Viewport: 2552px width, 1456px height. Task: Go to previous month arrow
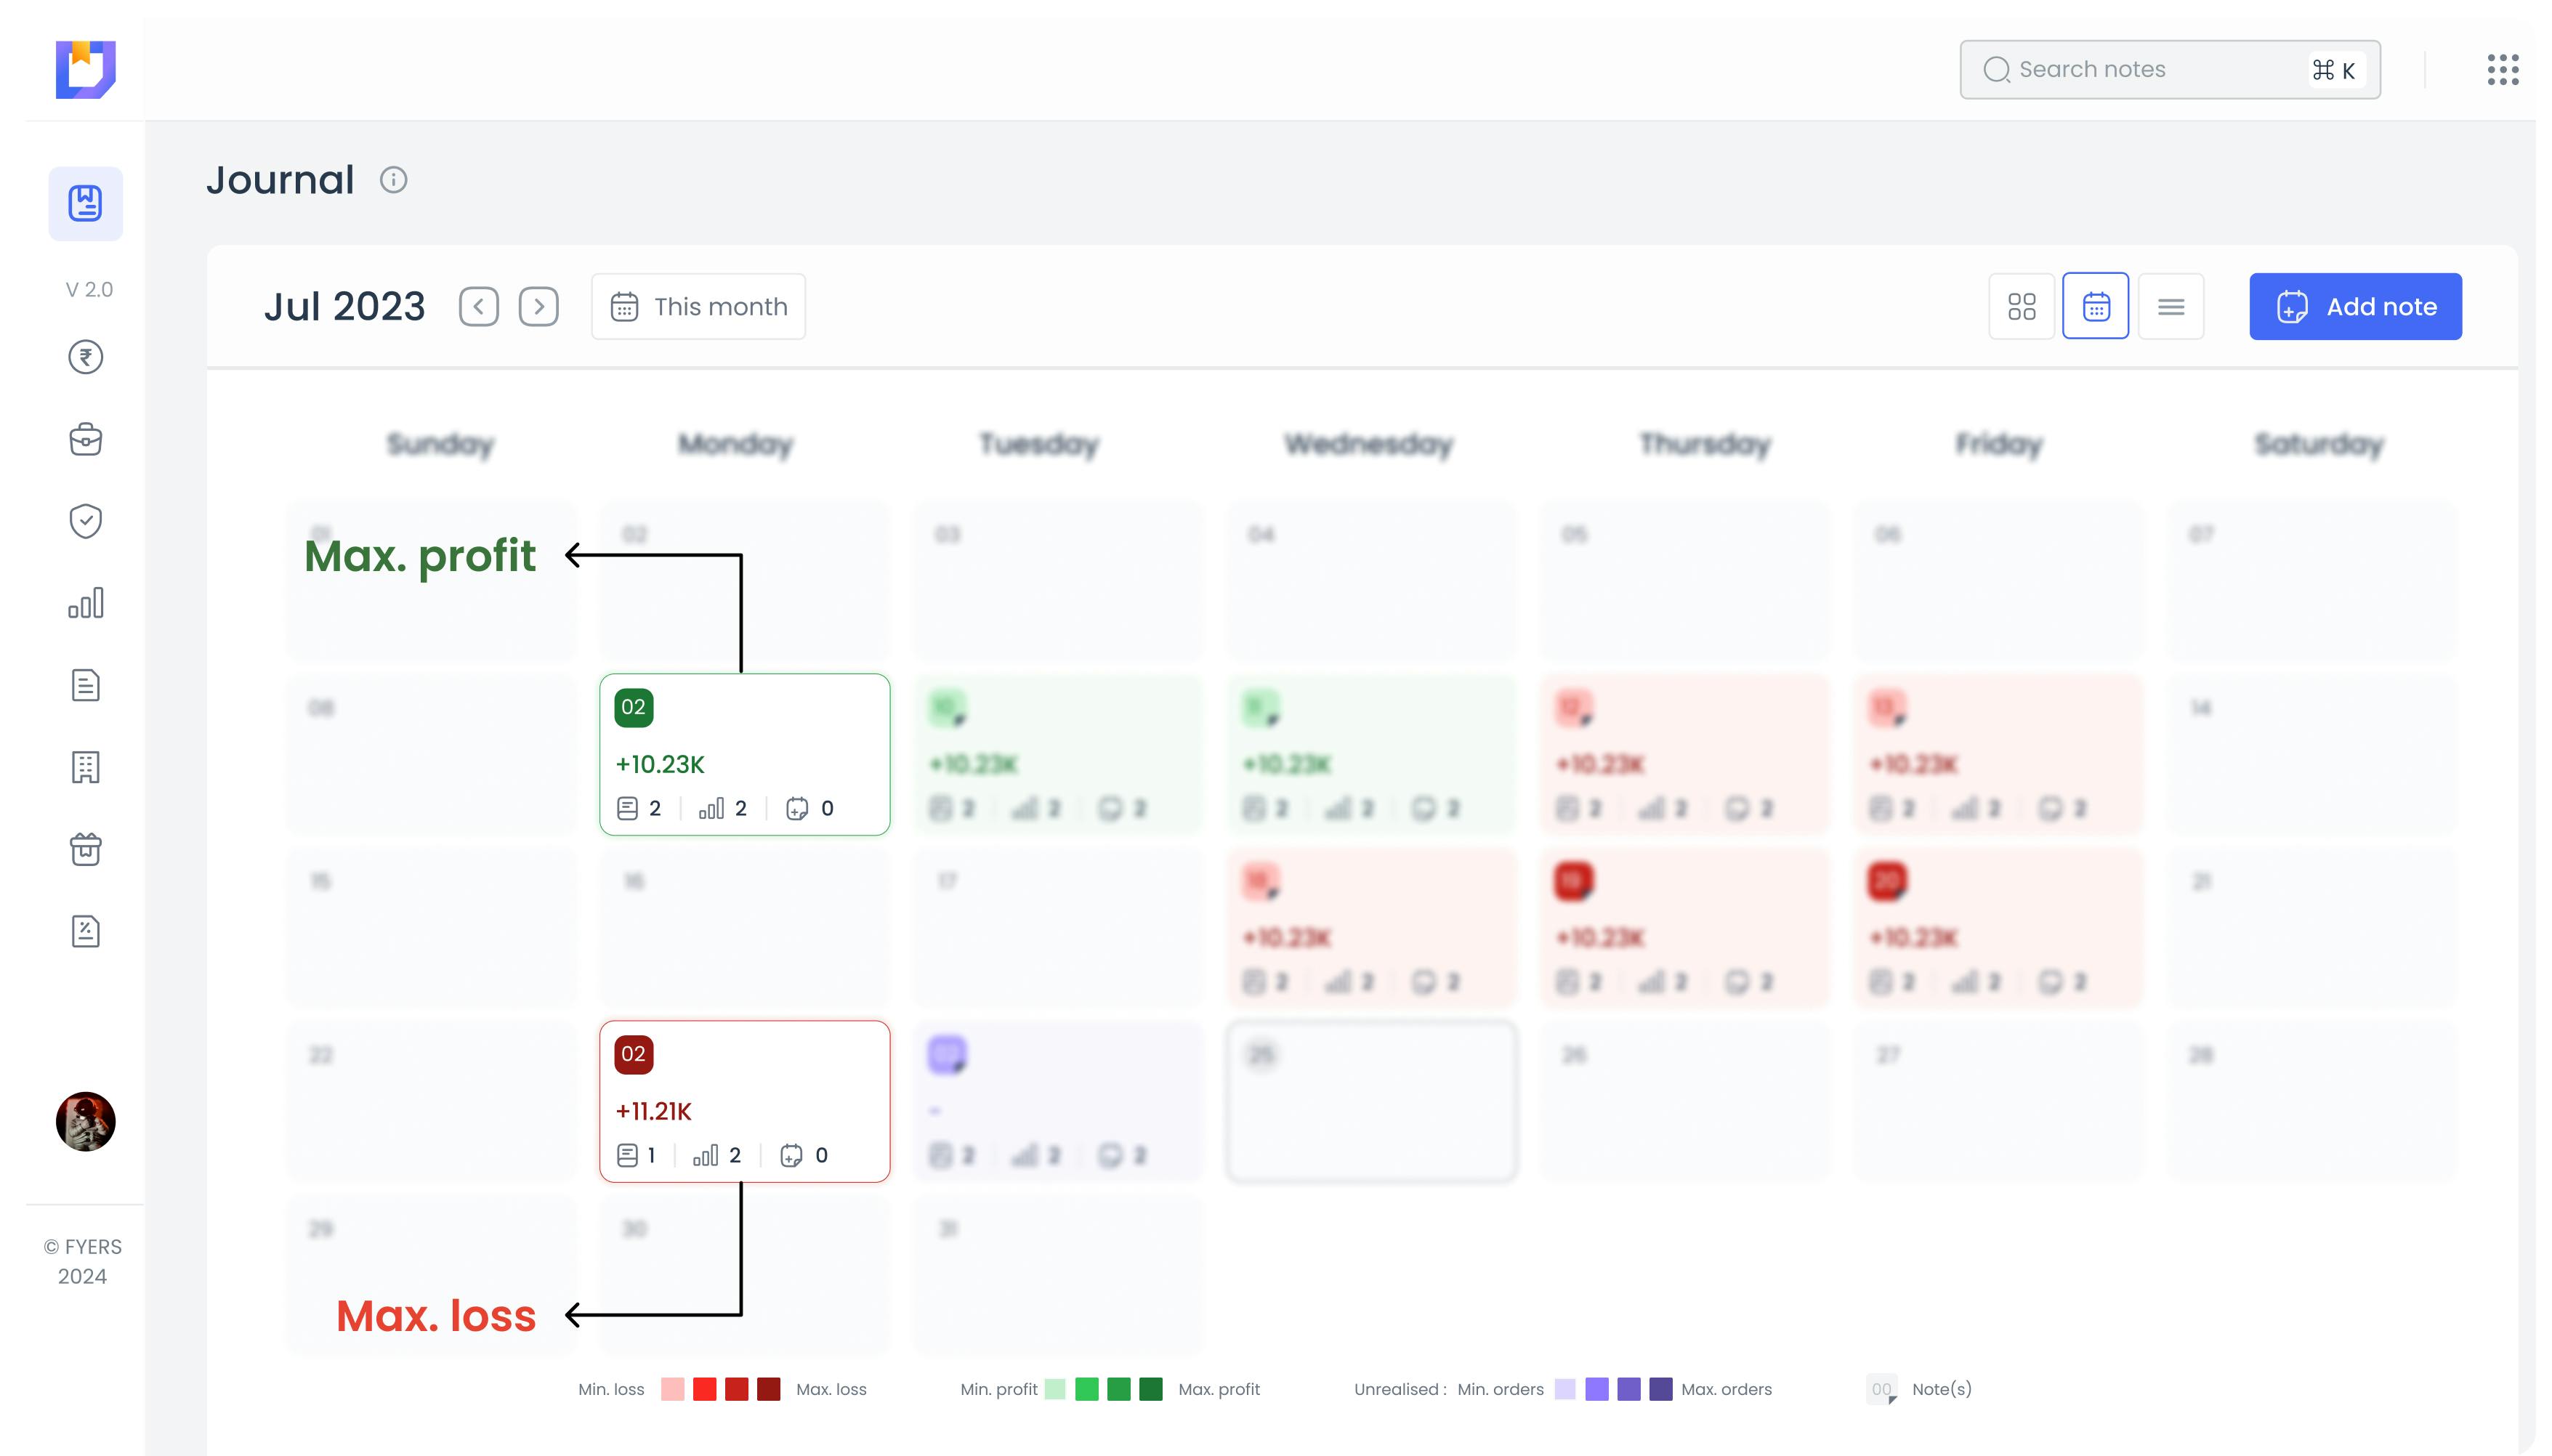[479, 306]
